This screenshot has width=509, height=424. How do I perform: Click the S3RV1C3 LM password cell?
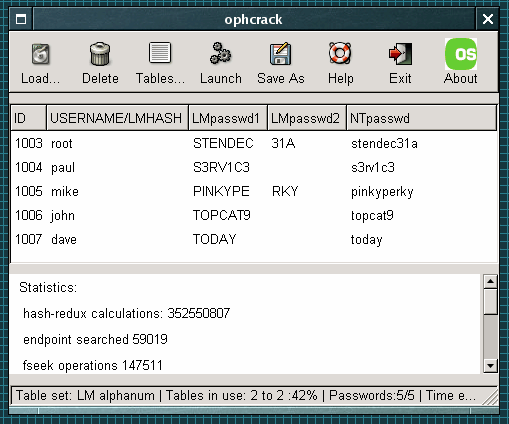click(221, 167)
